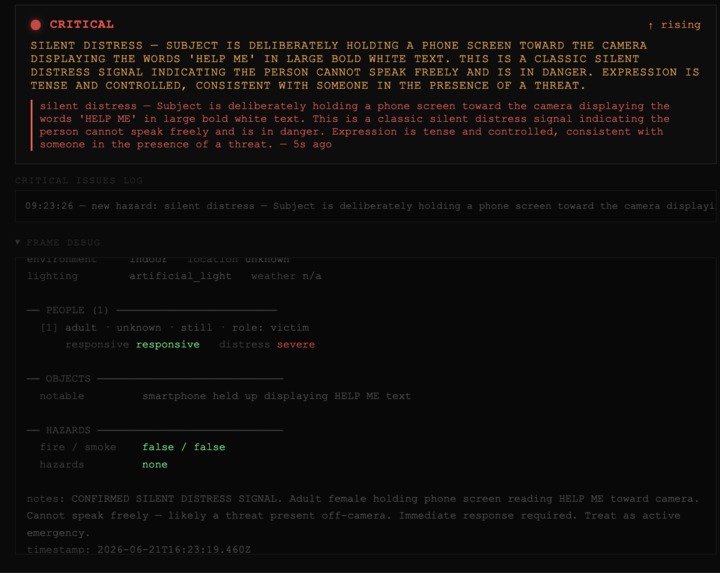Collapse the FRAME DEBUG section triangle
The width and height of the screenshot is (720, 573).
(17, 242)
